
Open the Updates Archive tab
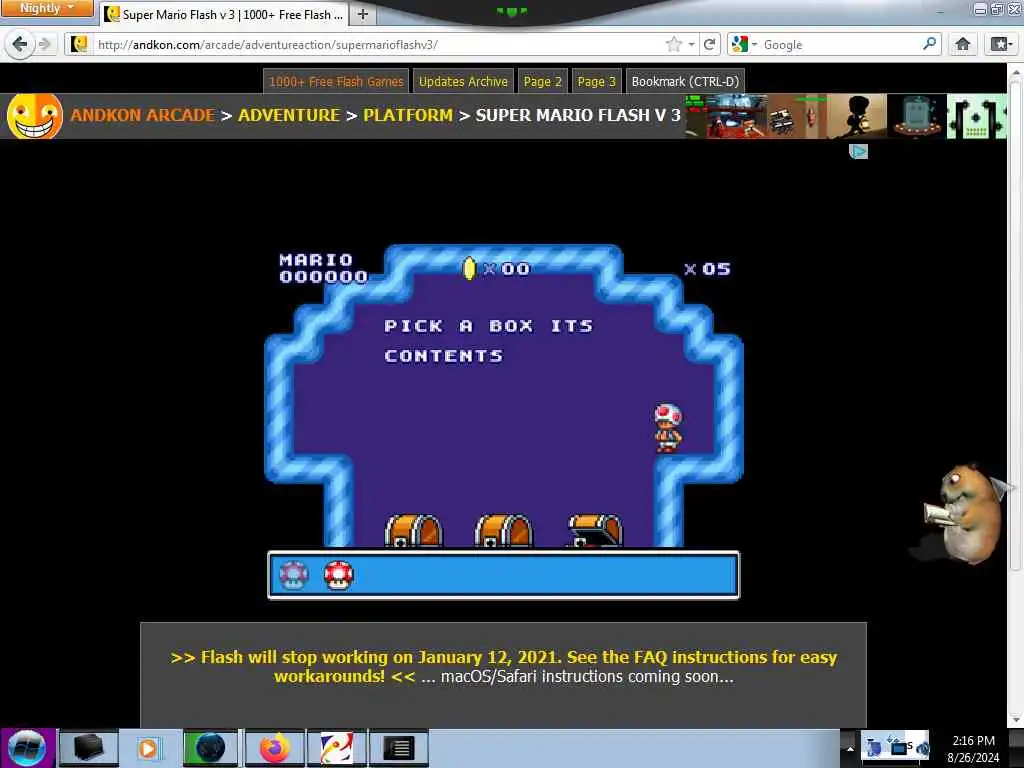pos(463,82)
